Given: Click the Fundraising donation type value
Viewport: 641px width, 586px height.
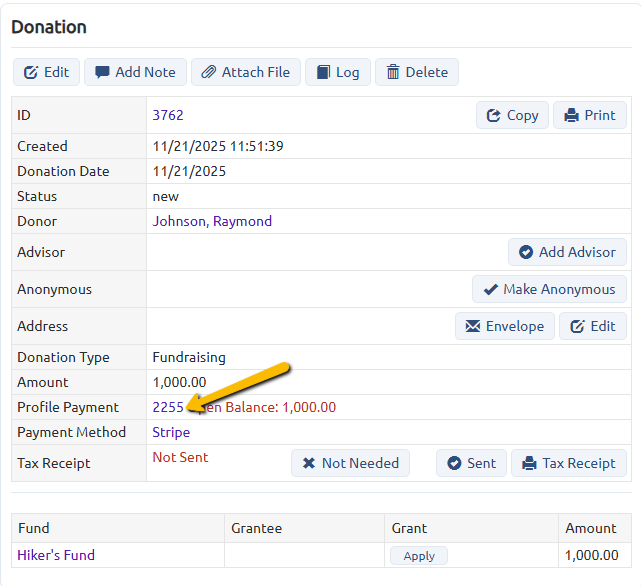Looking at the screenshot, I should coord(189,357).
